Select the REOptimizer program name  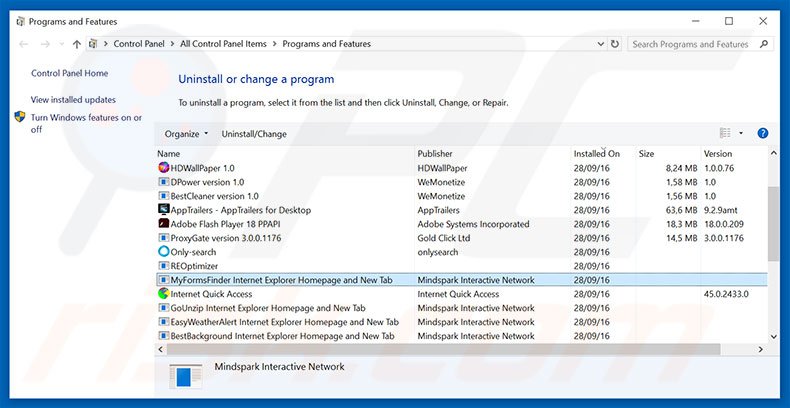click(194, 266)
